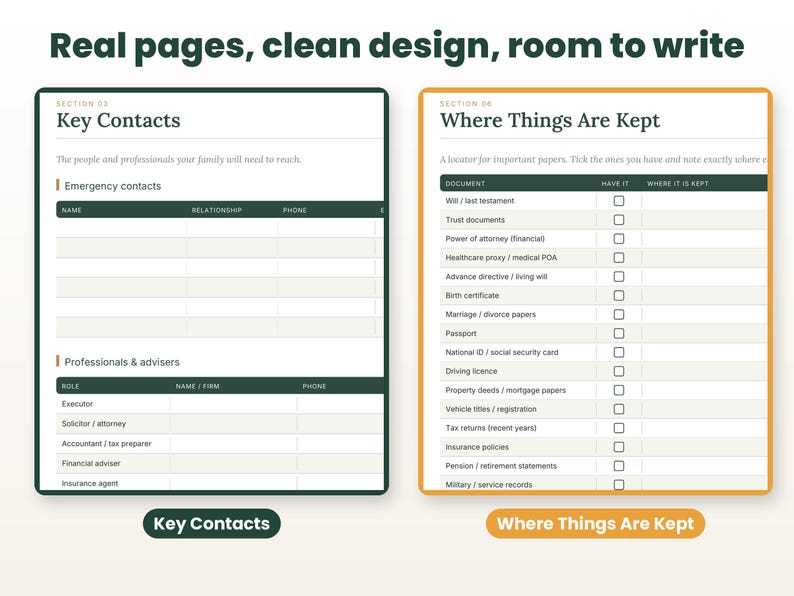The width and height of the screenshot is (794, 596).
Task: Tick the Vehicle titles / registration checkbox
Action: click(618, 409)
